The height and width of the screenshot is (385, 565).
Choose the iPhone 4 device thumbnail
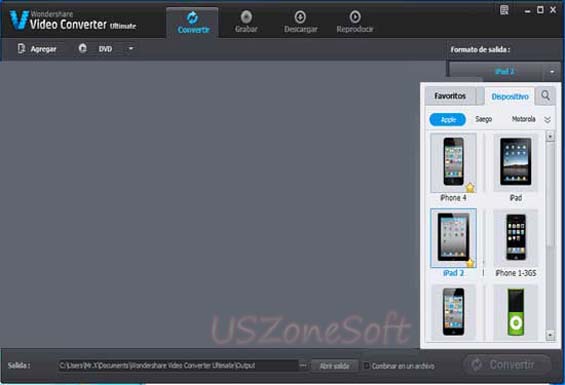[x=453, y=163]
